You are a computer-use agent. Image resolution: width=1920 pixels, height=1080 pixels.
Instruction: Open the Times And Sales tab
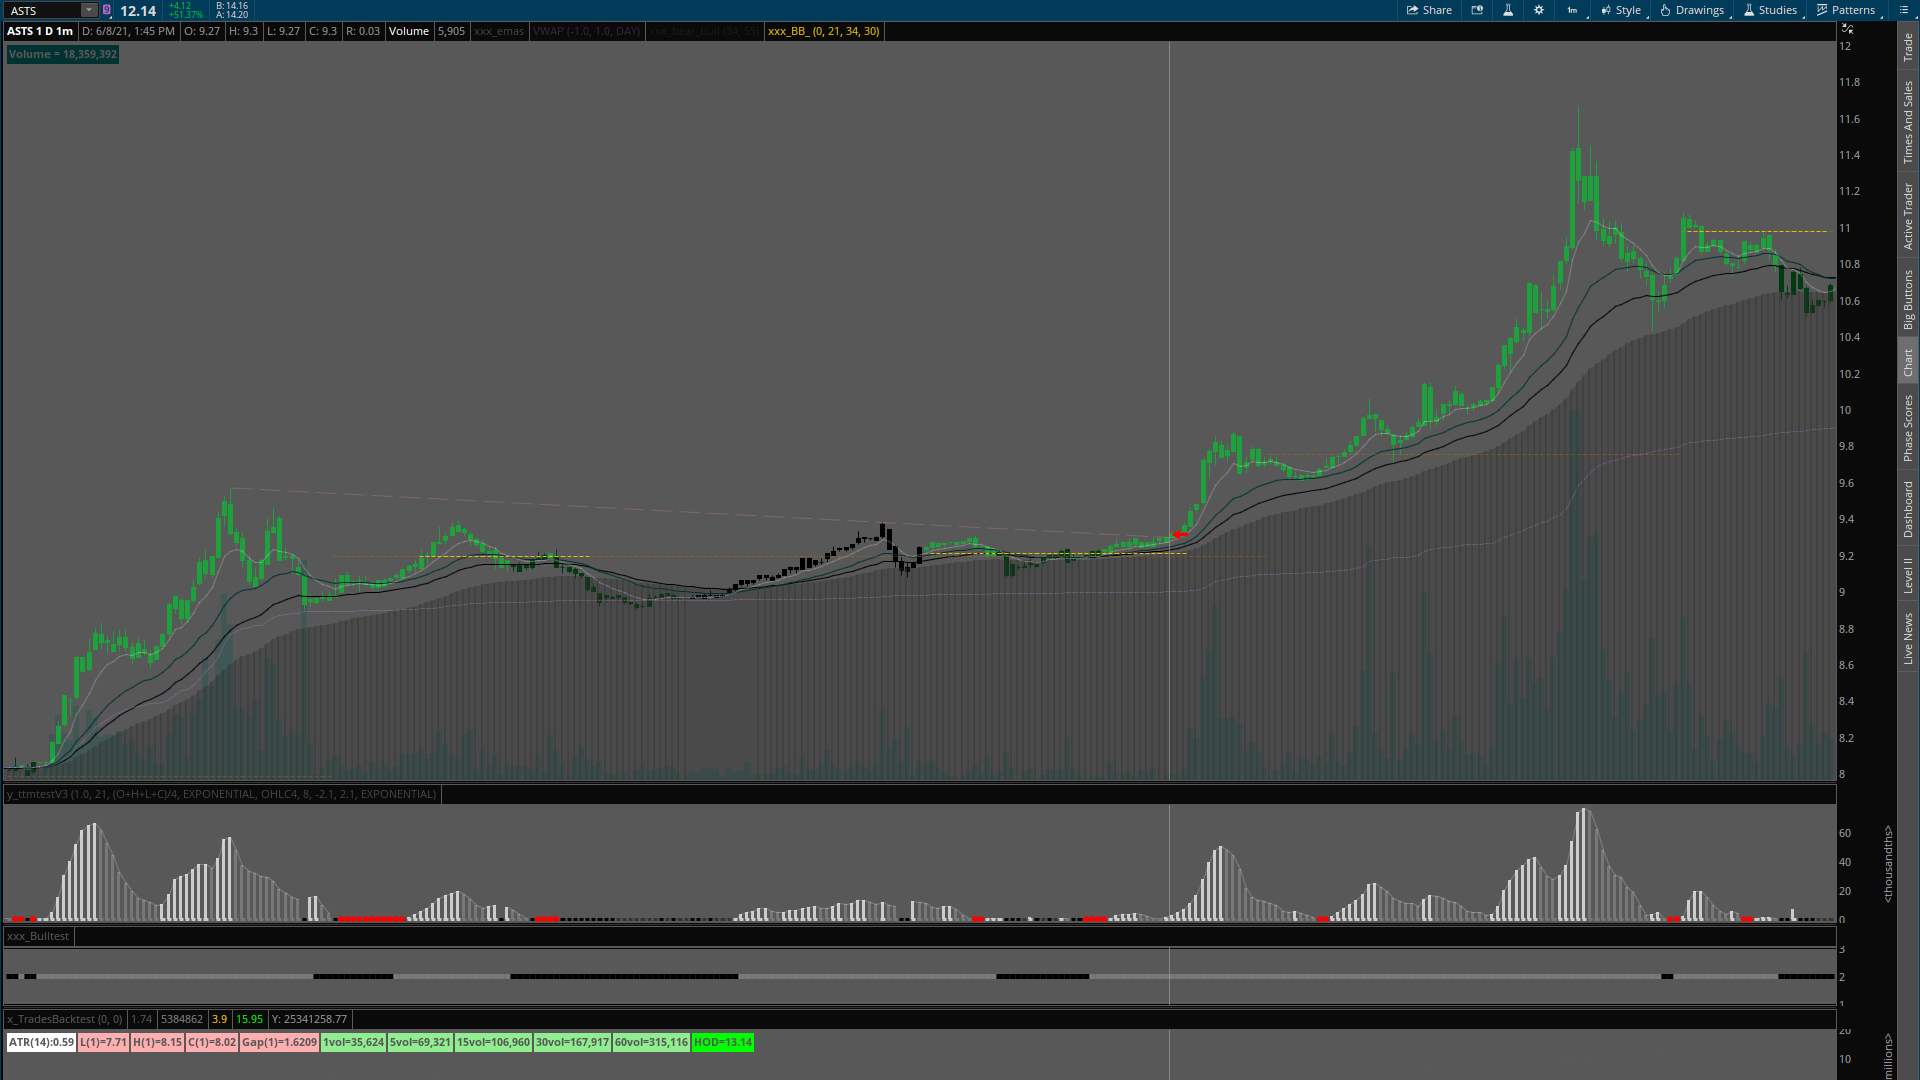tap(1908, 122)
